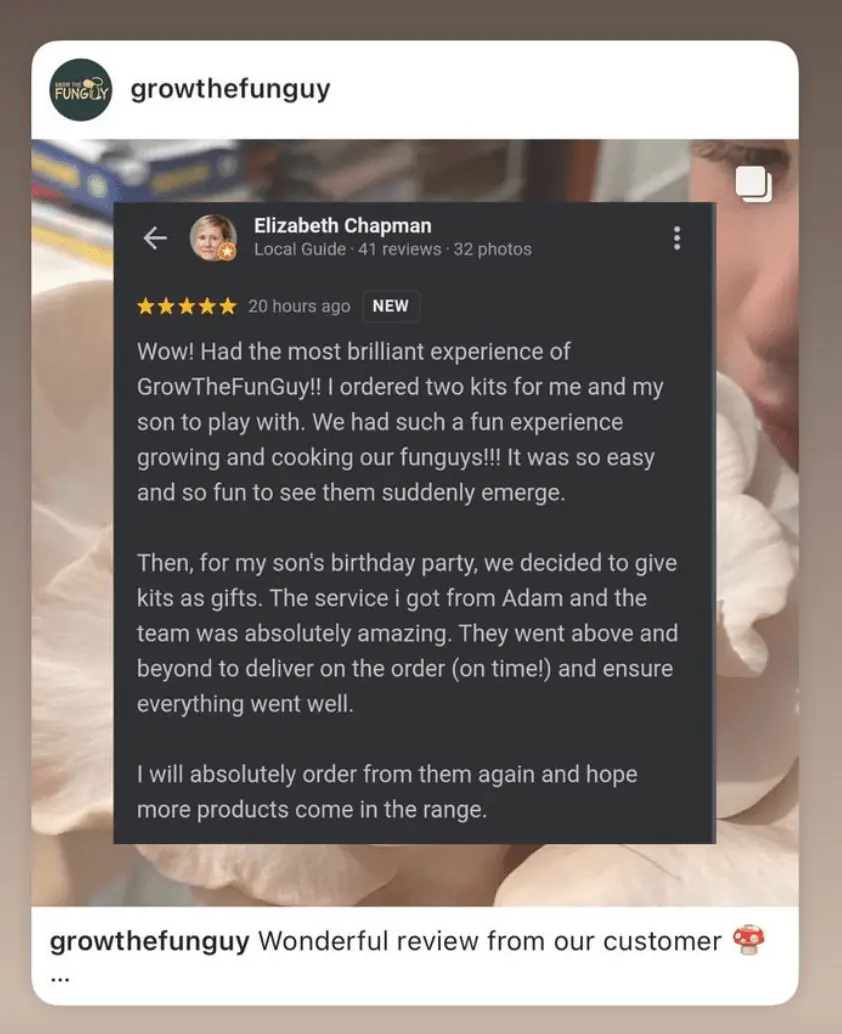The height and width of the screenshot is (1034, 842).
Task: Select the name Elizabeth Chapman
Action: click(343, 226)
